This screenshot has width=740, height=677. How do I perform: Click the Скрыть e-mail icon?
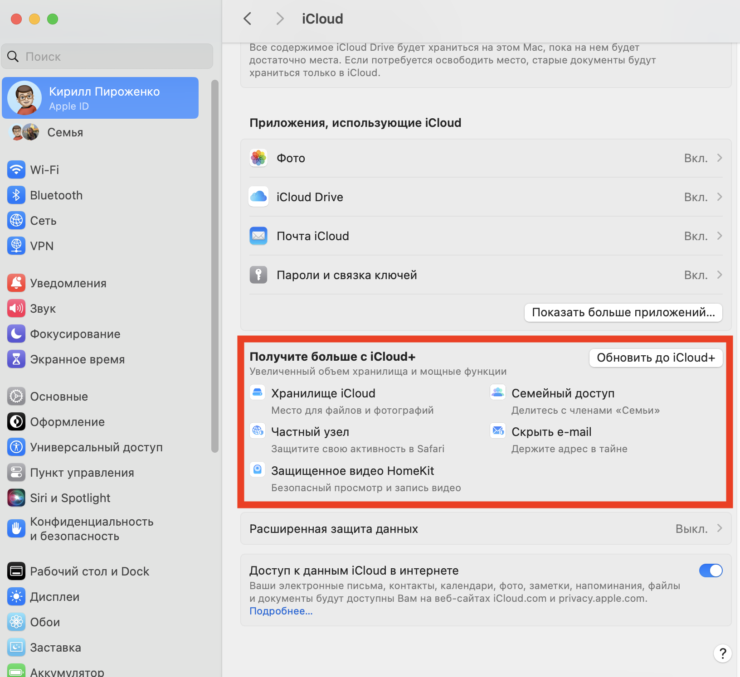click(497, 431)
